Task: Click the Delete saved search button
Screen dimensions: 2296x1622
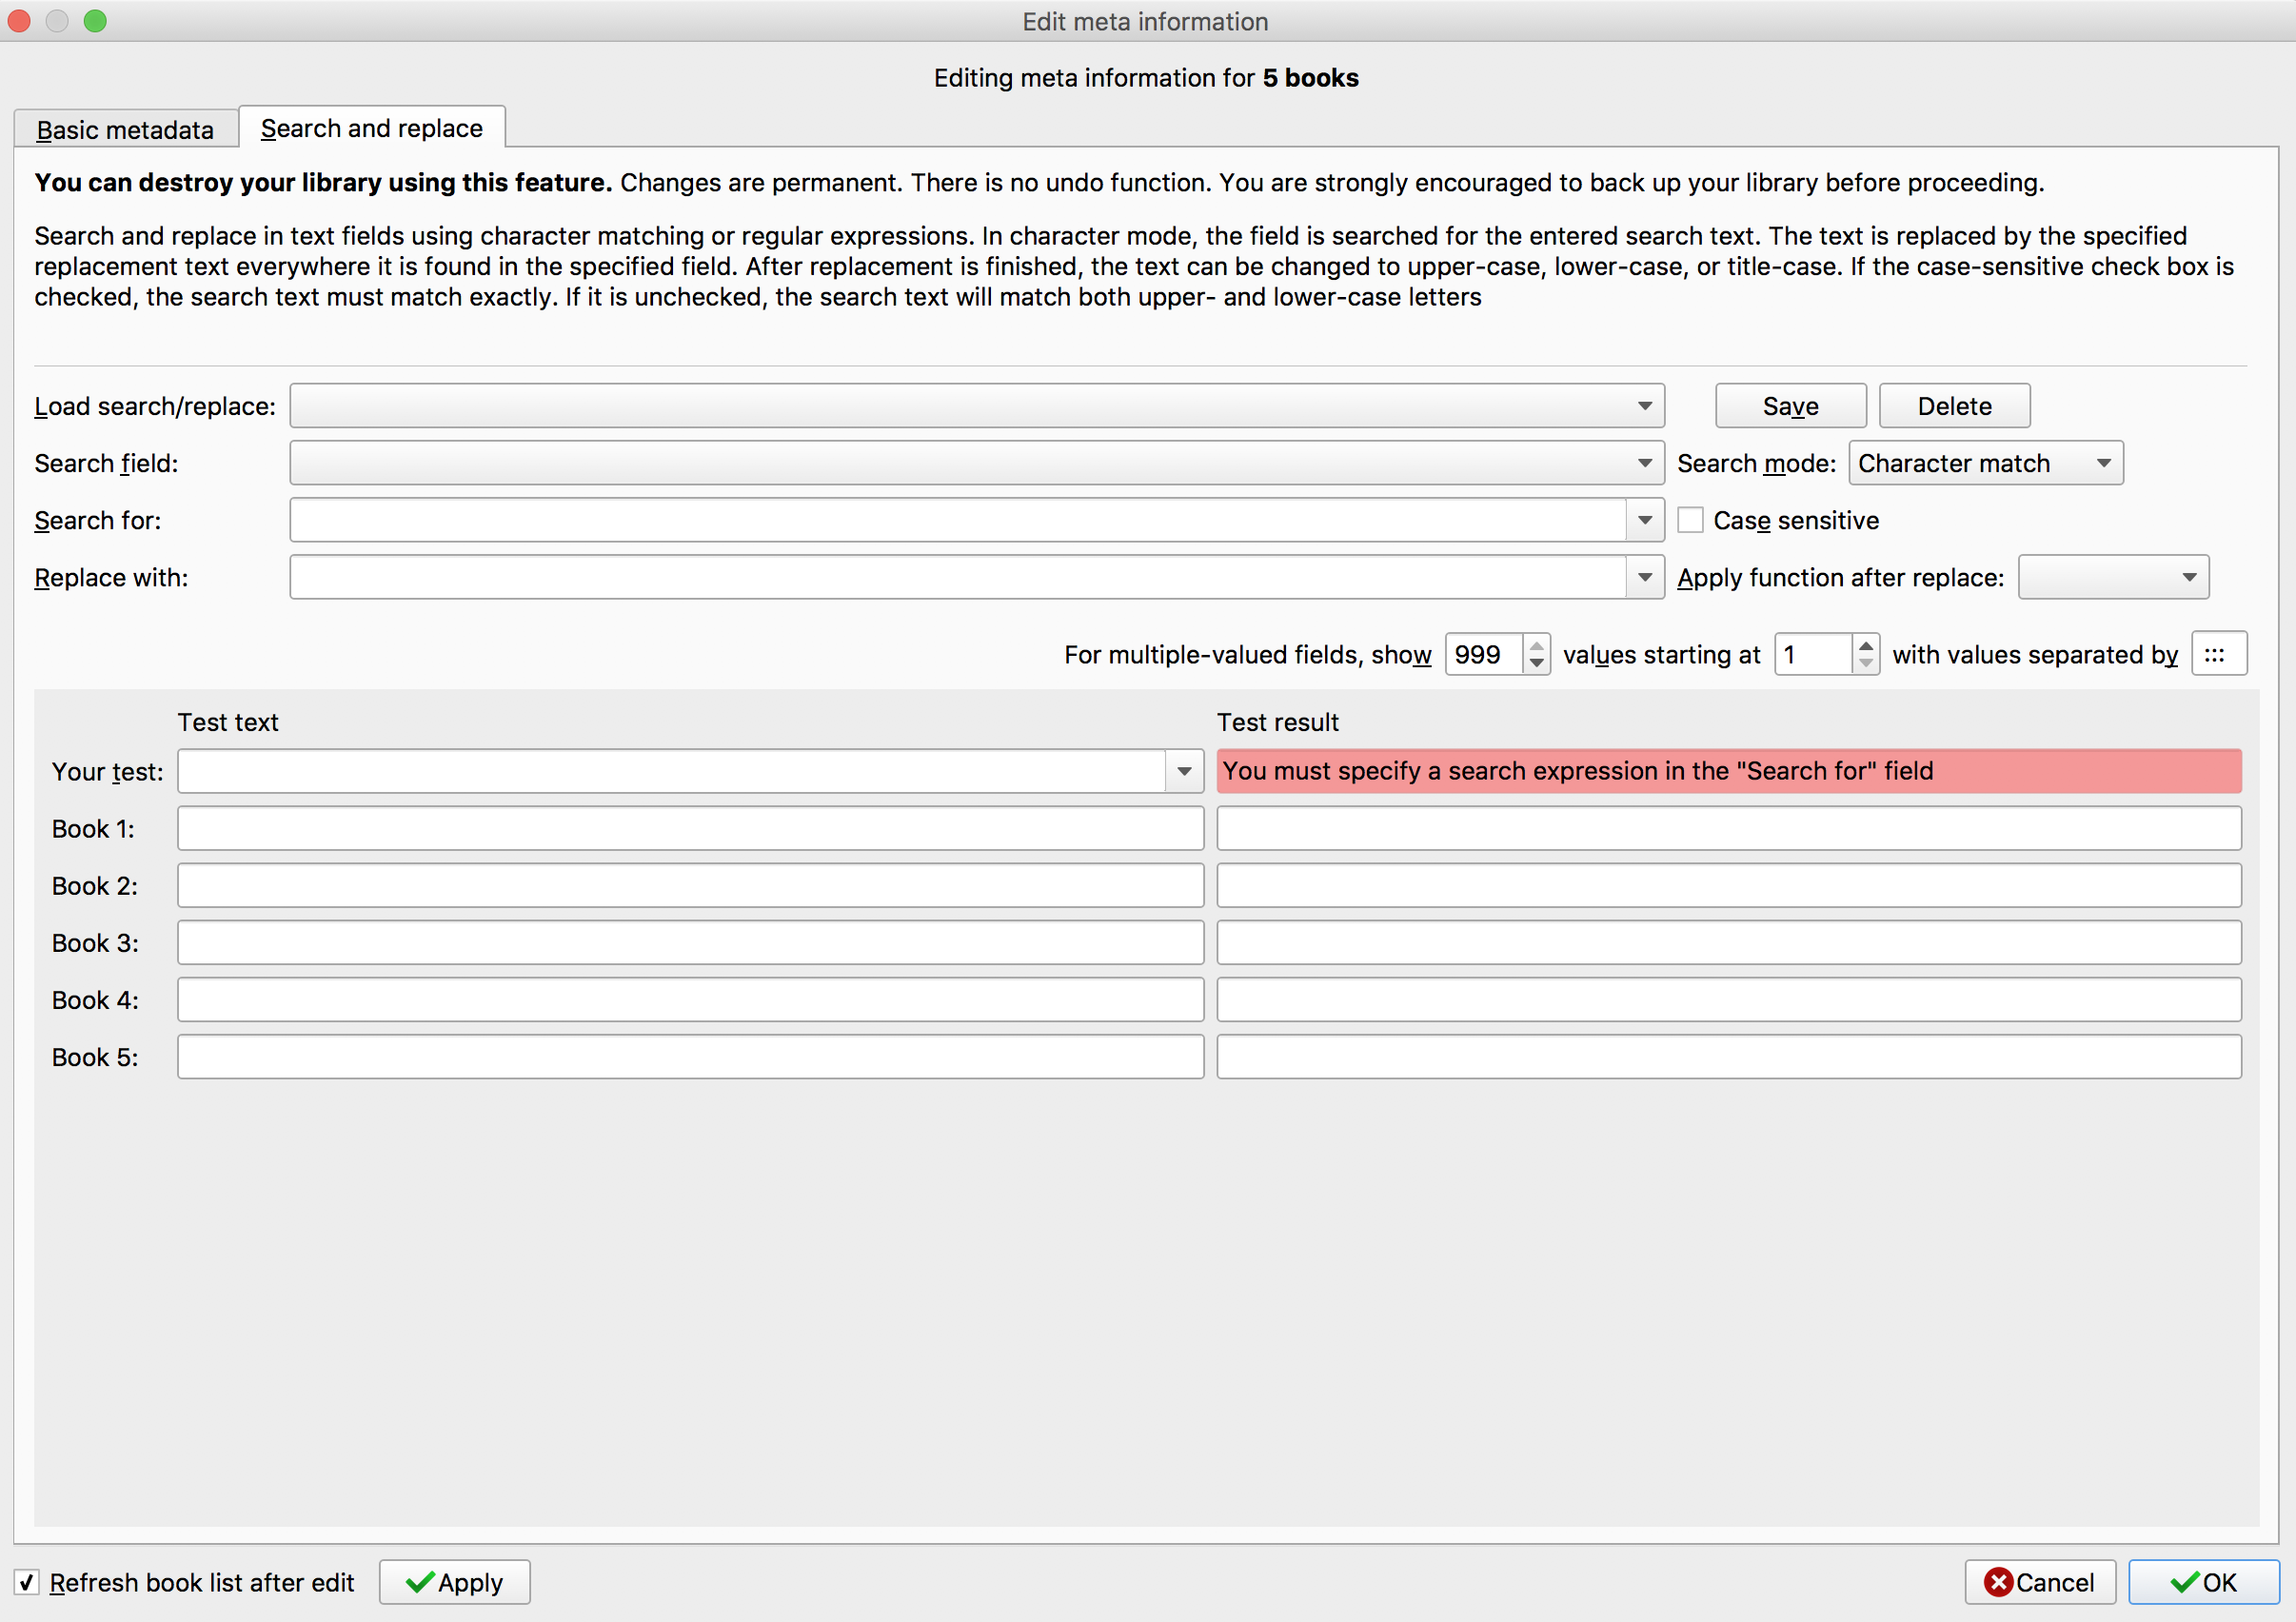Action: [1953, 406]
